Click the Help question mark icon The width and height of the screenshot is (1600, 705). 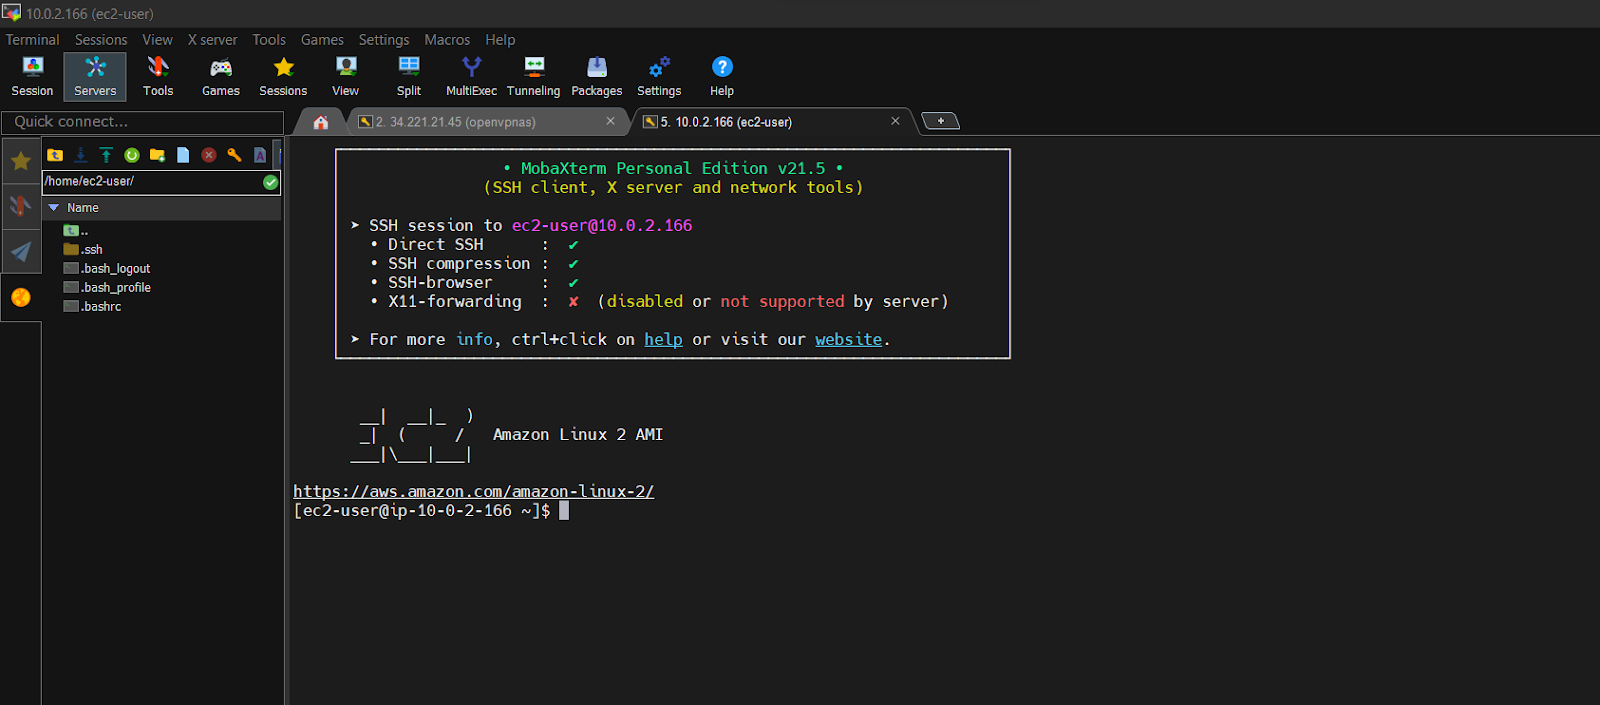click(x=722, y=77)
